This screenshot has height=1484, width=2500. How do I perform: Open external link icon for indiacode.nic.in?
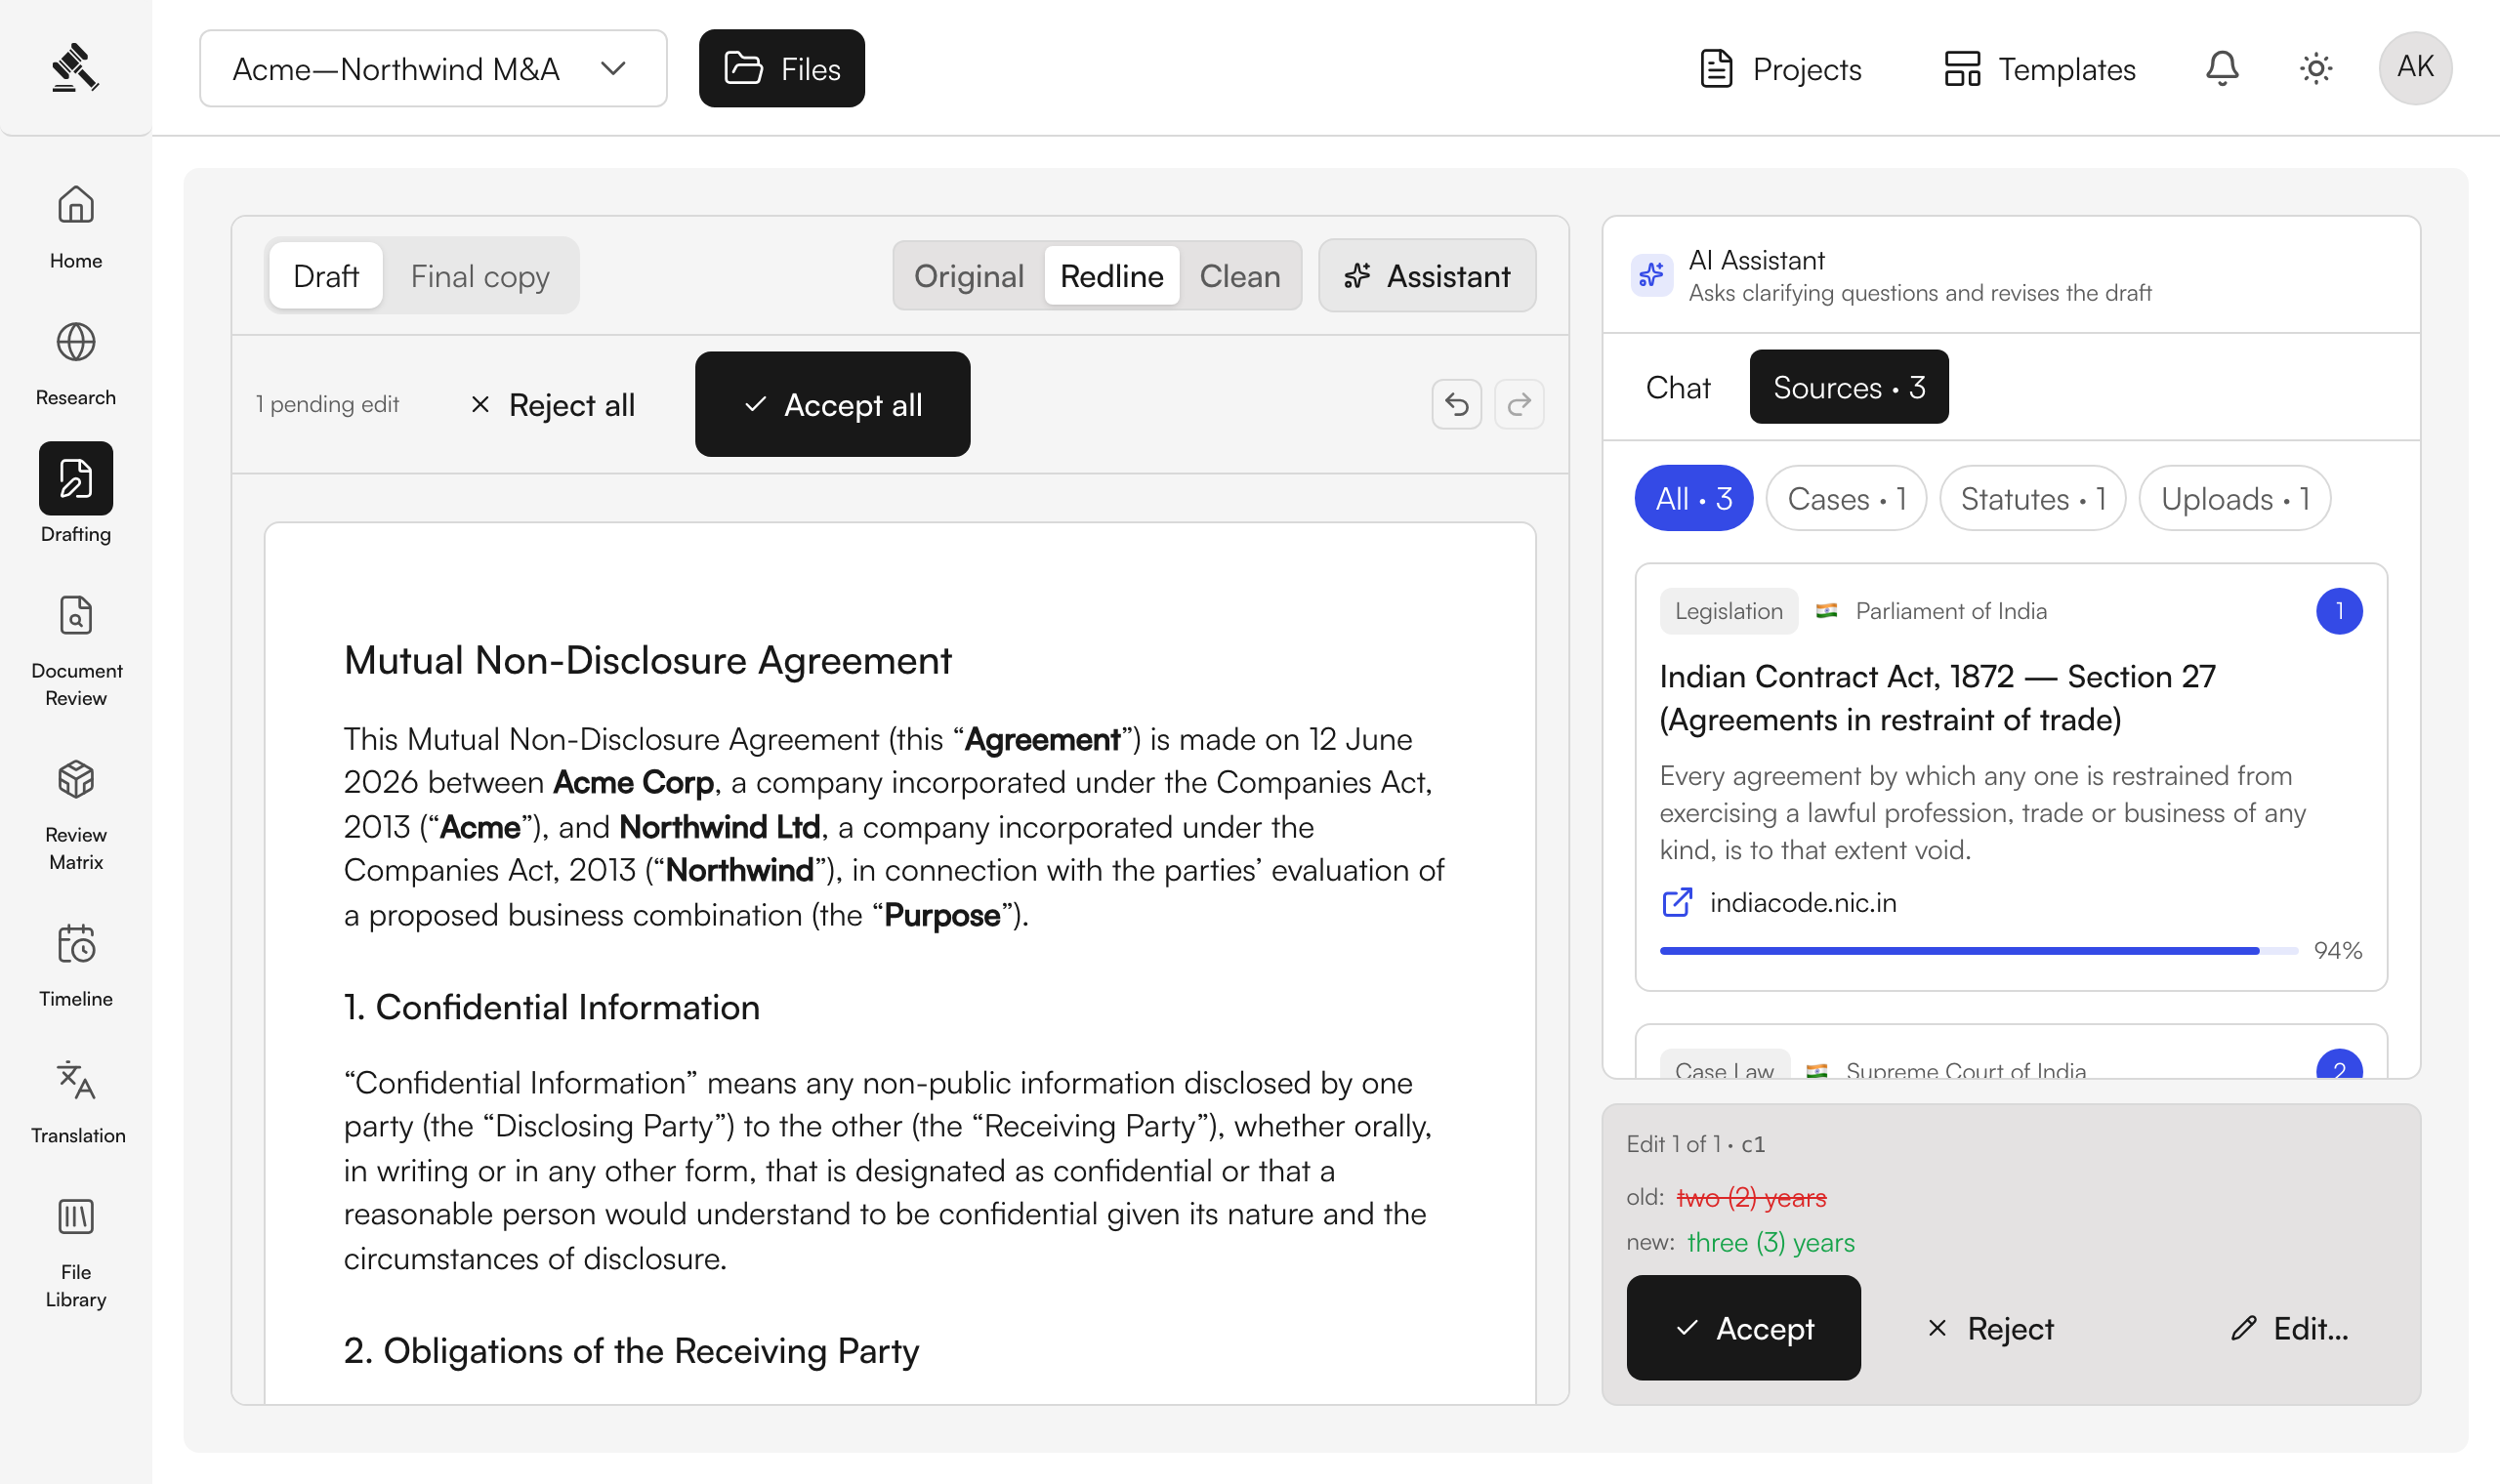click(1677, 902)
